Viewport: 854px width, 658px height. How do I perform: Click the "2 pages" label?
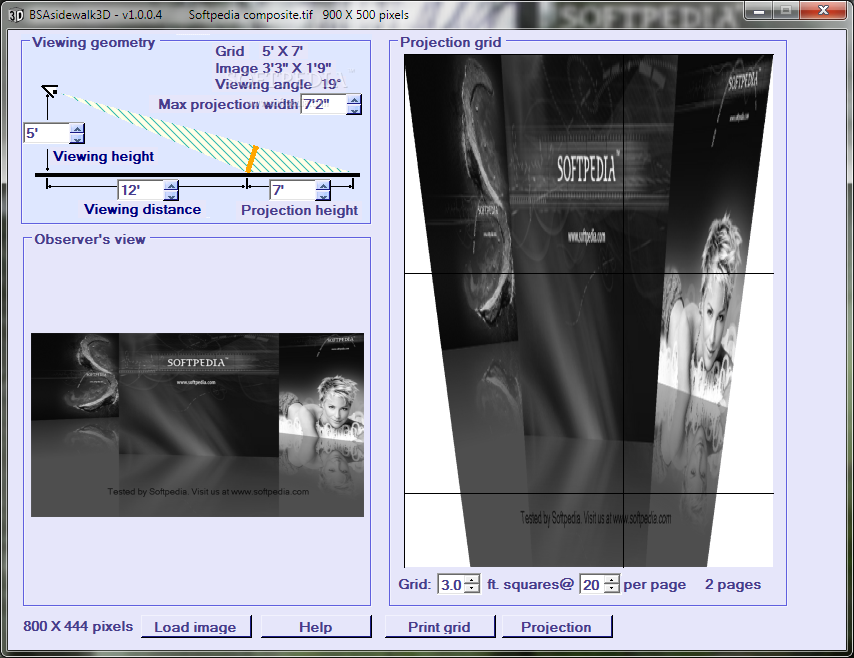[x=733, y=584]
